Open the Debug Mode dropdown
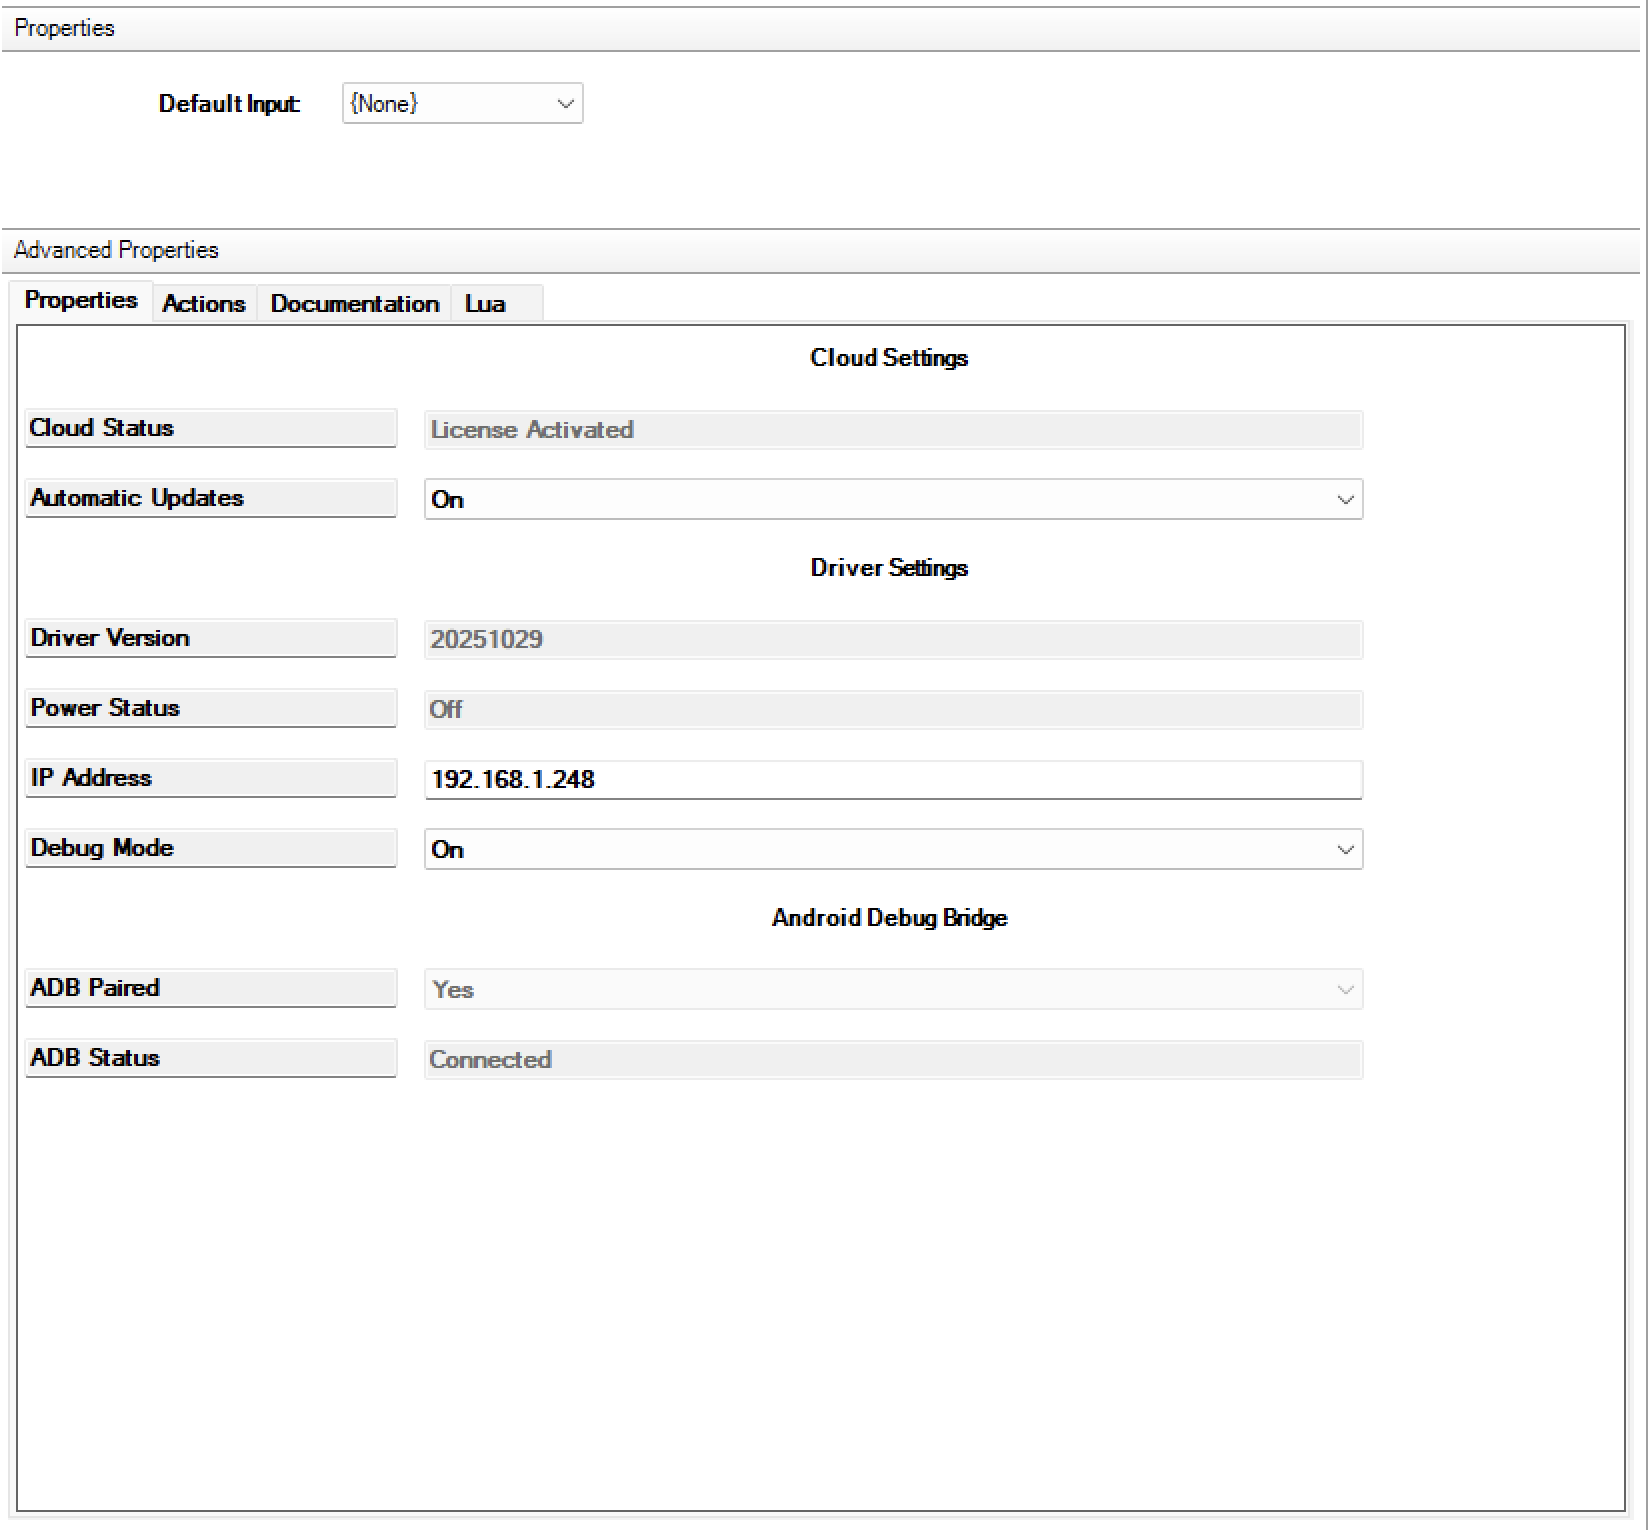Screen dimensions: 1648x1530 click(892, 849)
